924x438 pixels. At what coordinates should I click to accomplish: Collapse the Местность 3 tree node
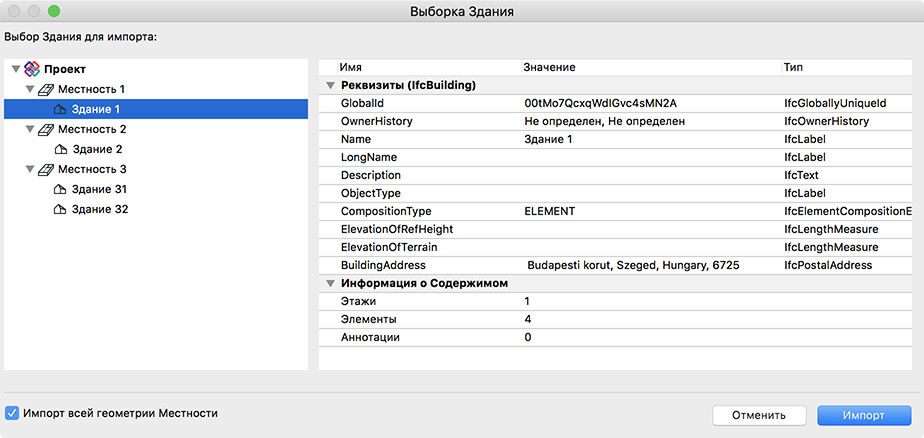pos(30,169)
